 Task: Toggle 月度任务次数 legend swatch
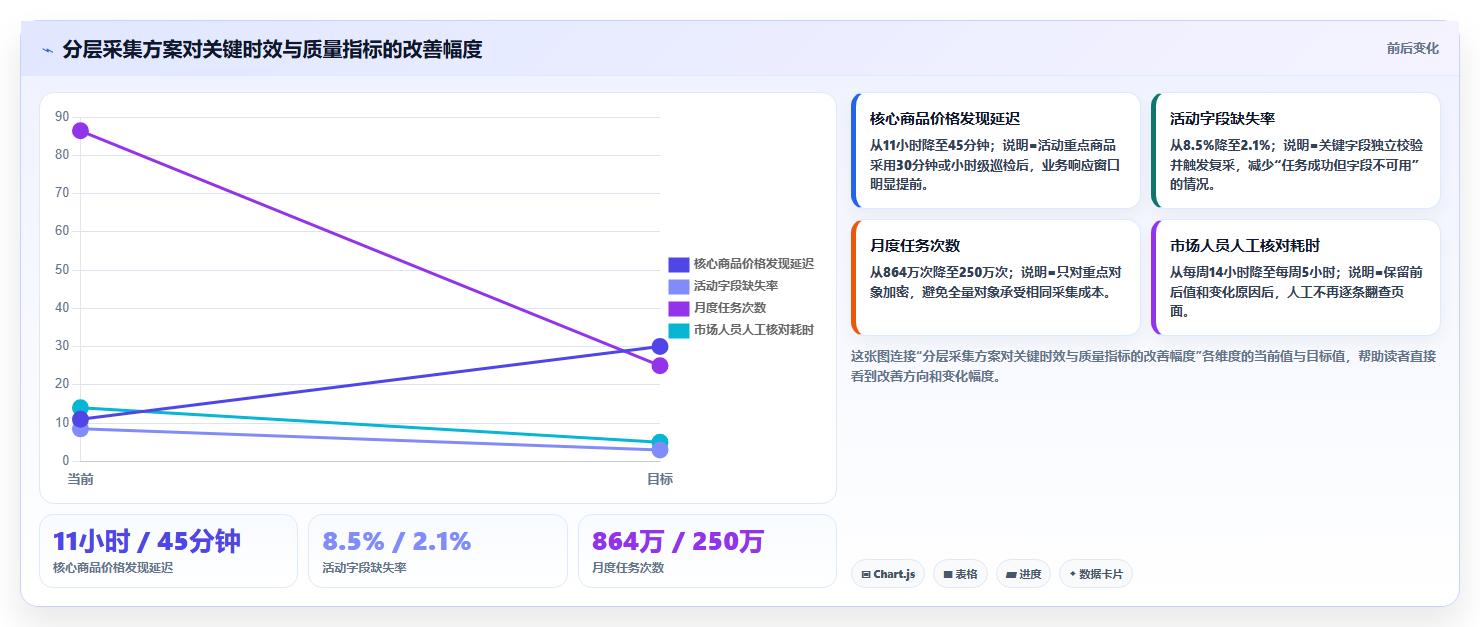point(679,308)
